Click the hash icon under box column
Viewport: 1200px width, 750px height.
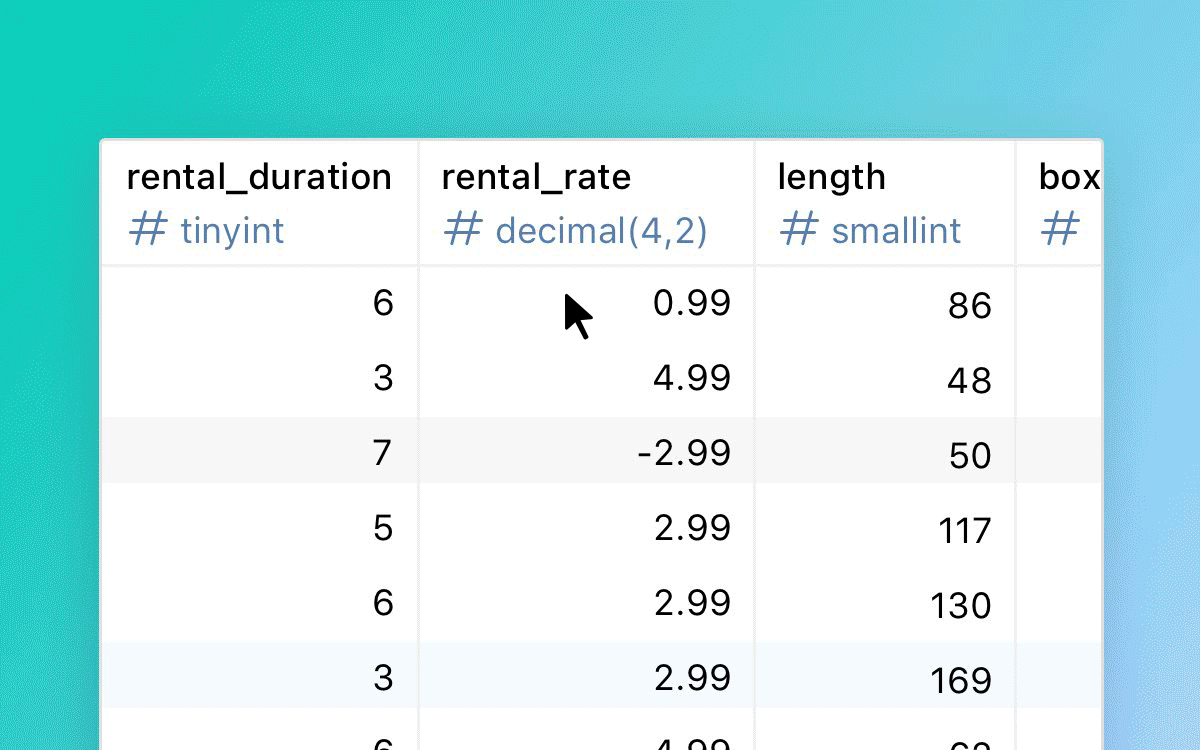point(1060,231)
